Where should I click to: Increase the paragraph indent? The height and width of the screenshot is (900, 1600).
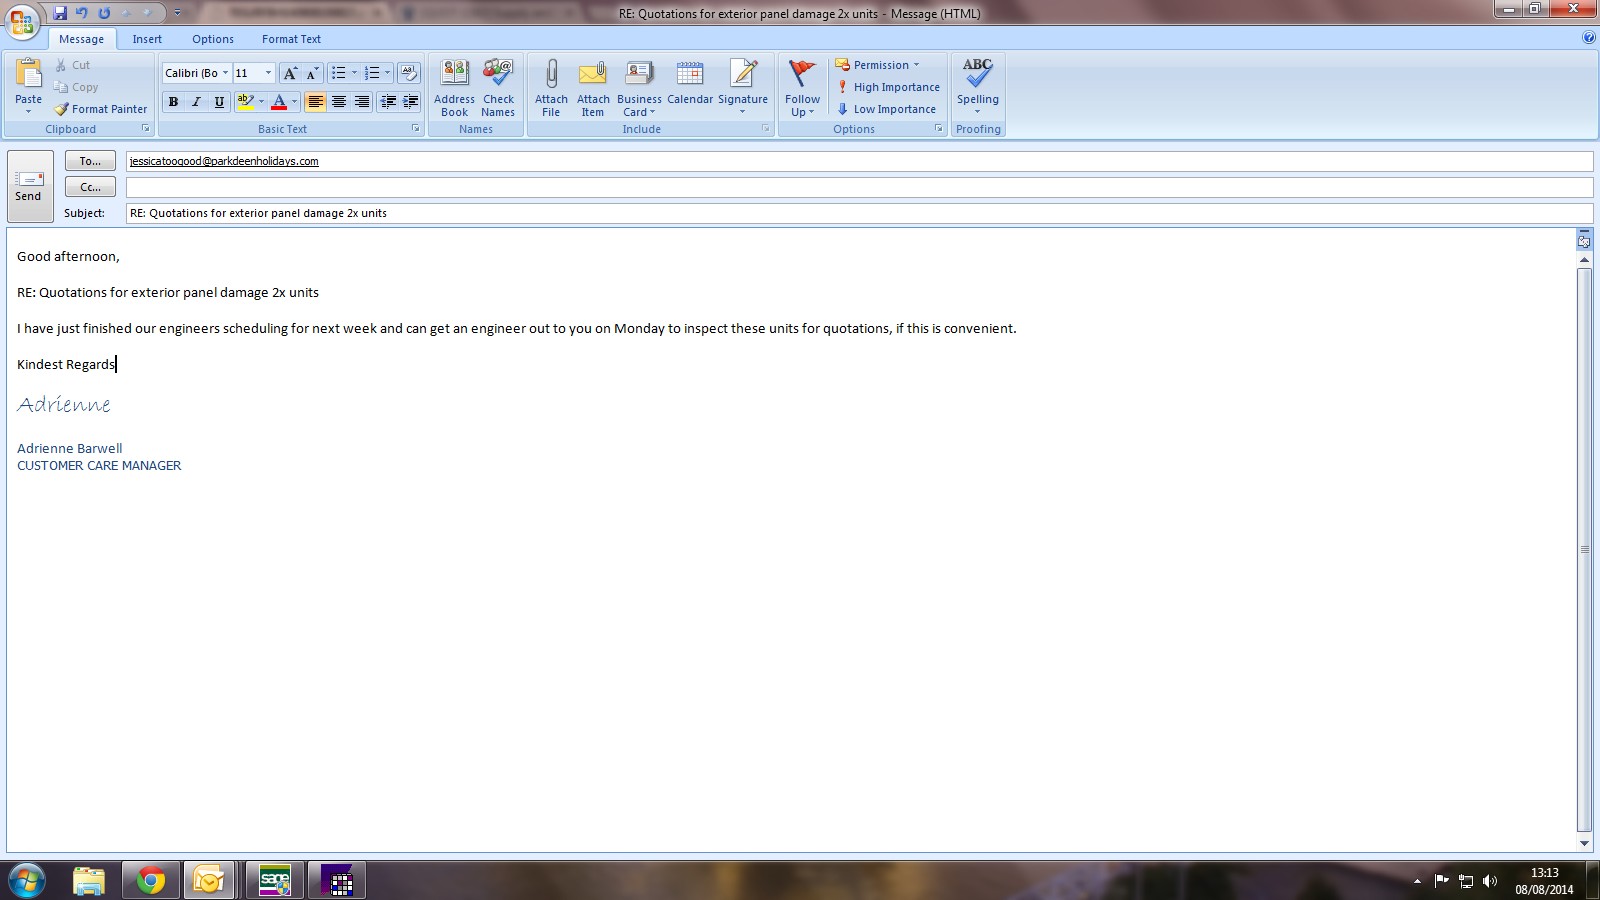coord(410,101)
